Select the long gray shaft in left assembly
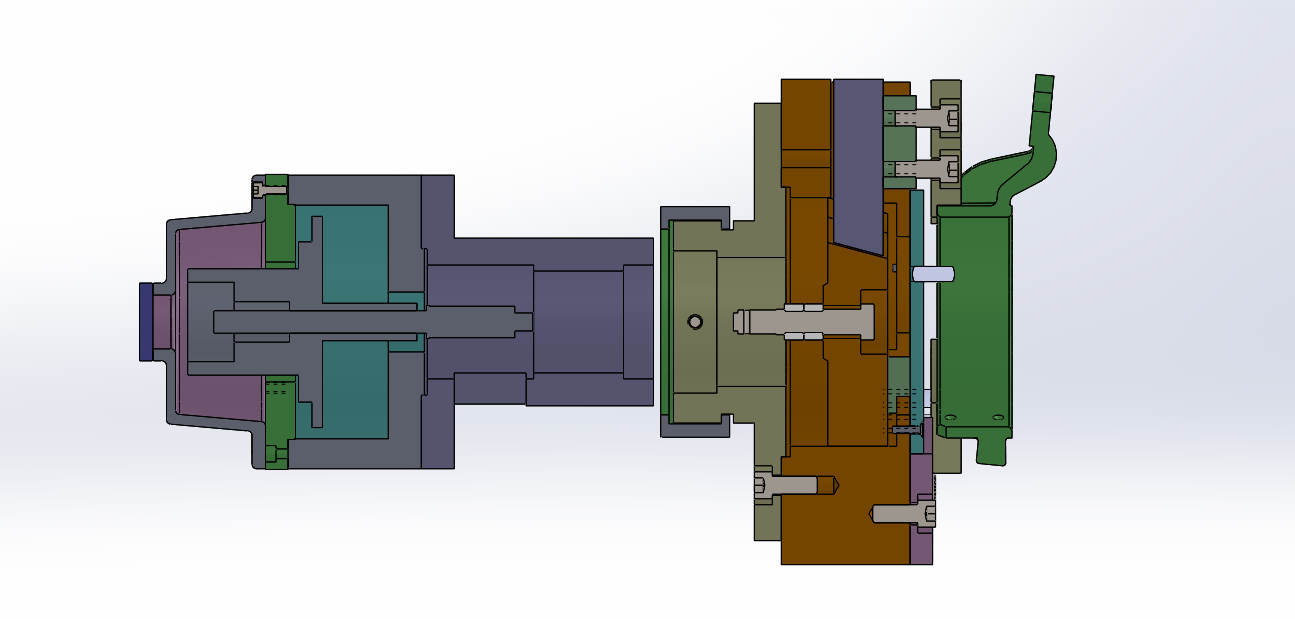This screenshot has width=1295, height=619. click(x=371, y=322)
